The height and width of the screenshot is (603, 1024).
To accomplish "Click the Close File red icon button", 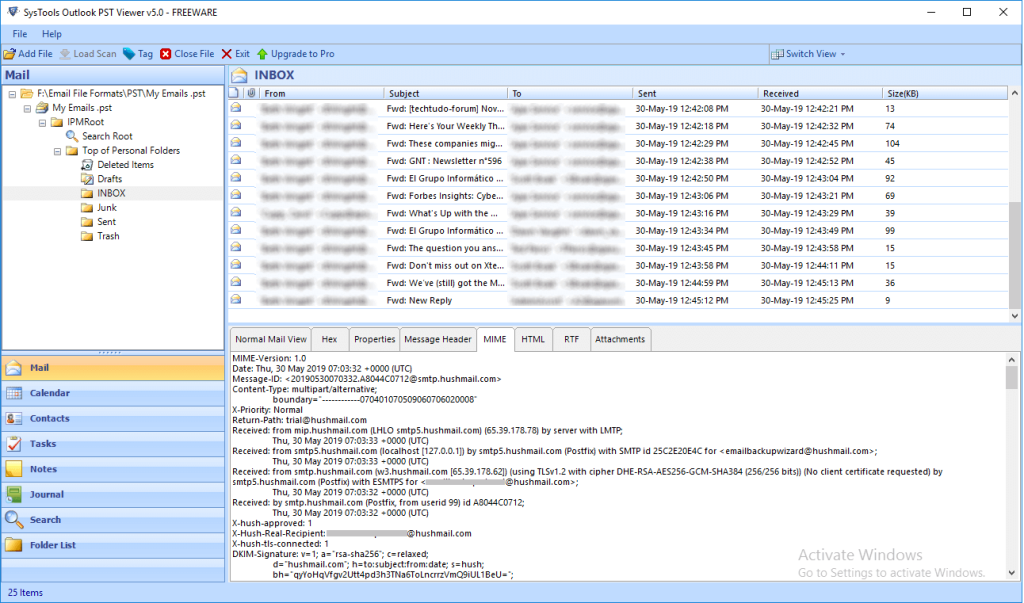I will click(166, 54).
